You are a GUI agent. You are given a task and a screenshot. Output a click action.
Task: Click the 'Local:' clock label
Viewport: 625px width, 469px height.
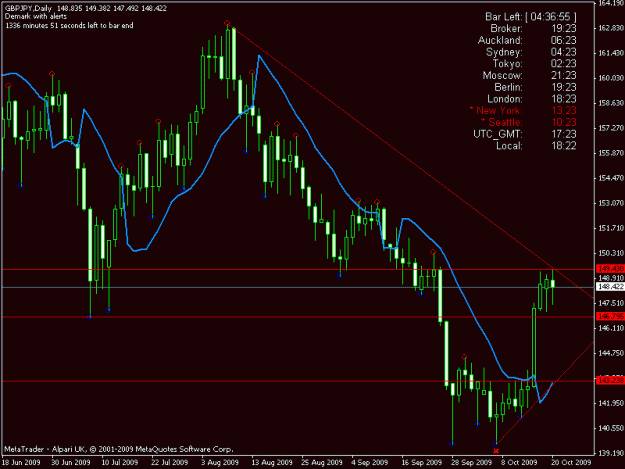click(x=509, y=146)
